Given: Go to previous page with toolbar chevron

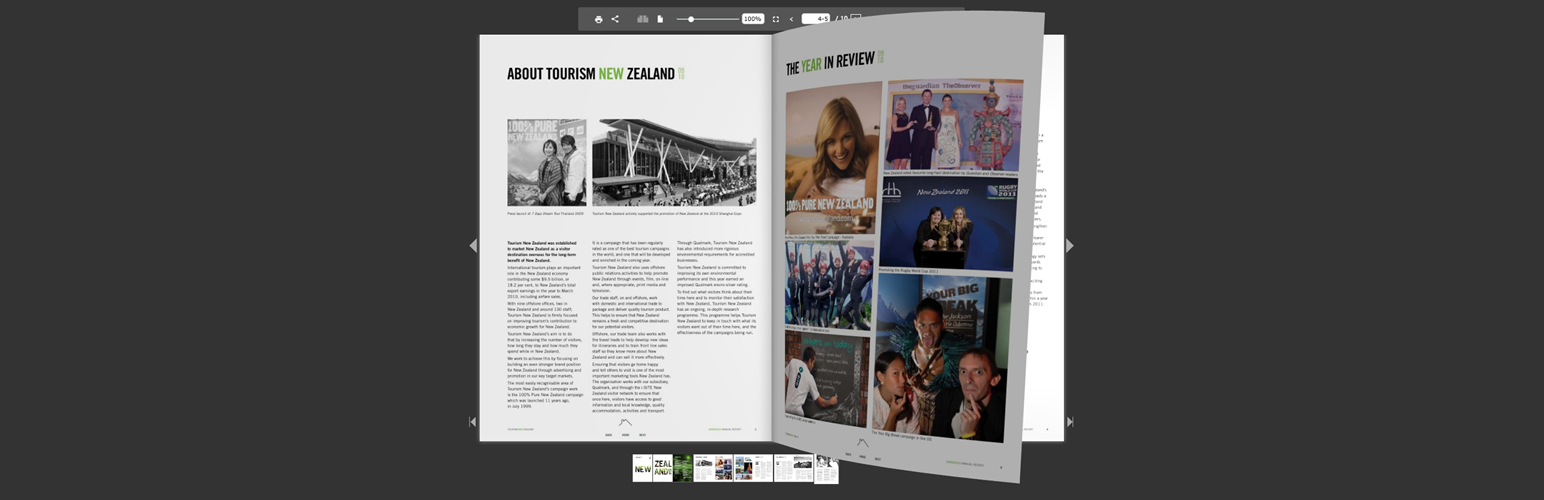Looking at the screenshot, I should 791,19.
